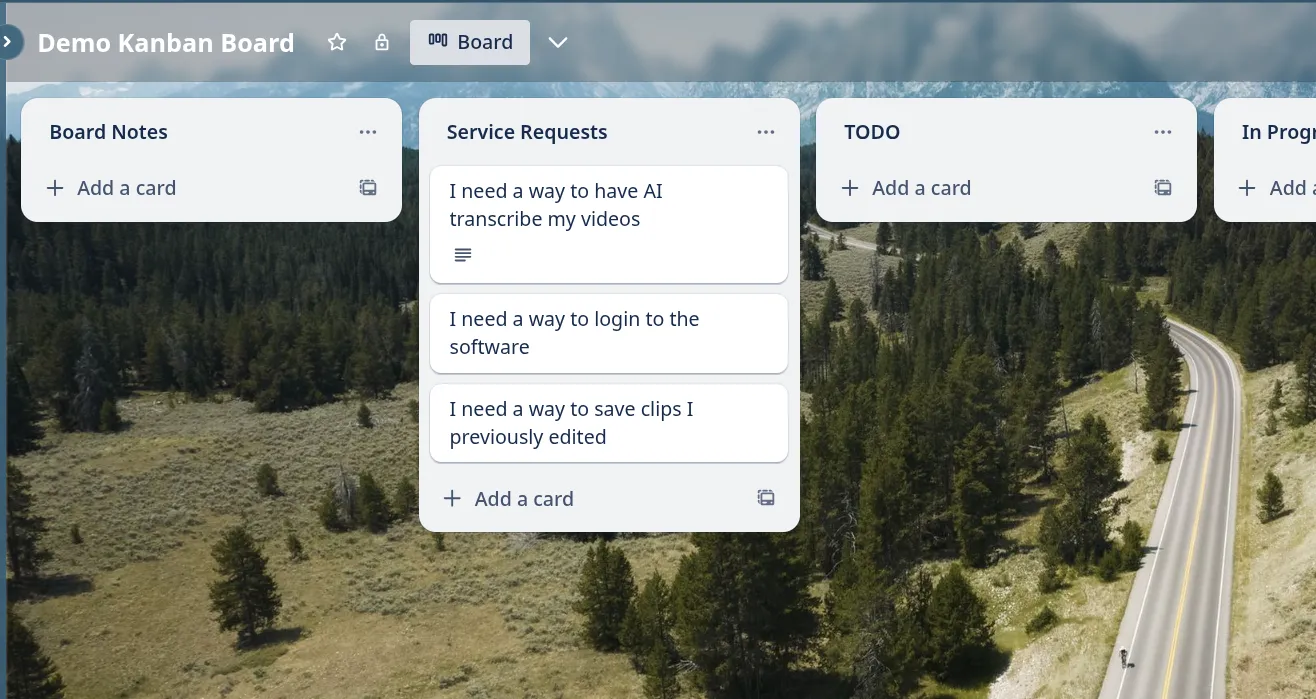Viewport: 1316px width, 699px height.
Task: Expand the collapsed left sidebar
Action: pyautogui.click(x=8, y=42)
